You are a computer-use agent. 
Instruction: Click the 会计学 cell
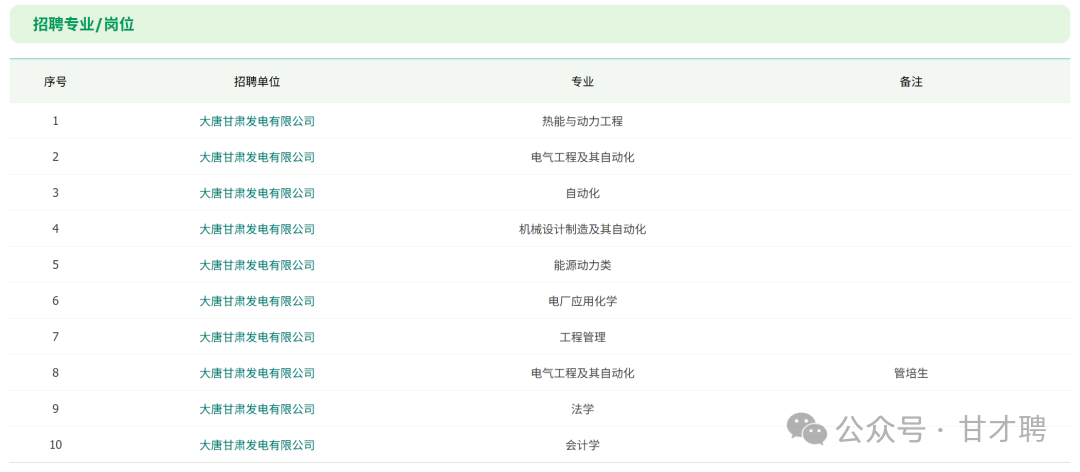[x=582, y=445]
